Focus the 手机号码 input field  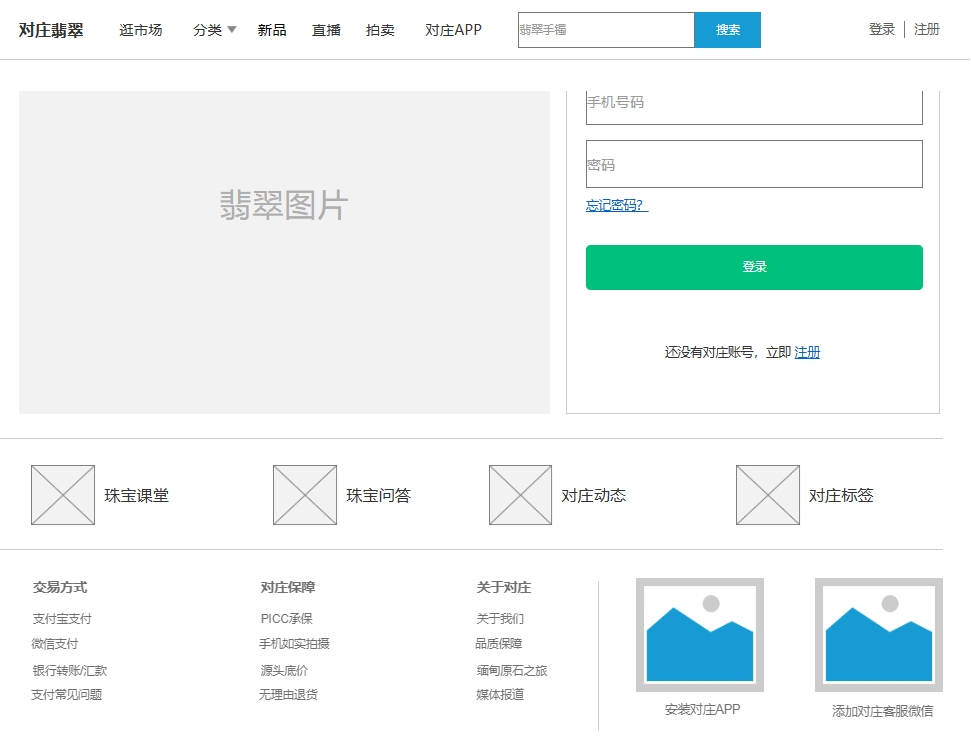point(754,107)
